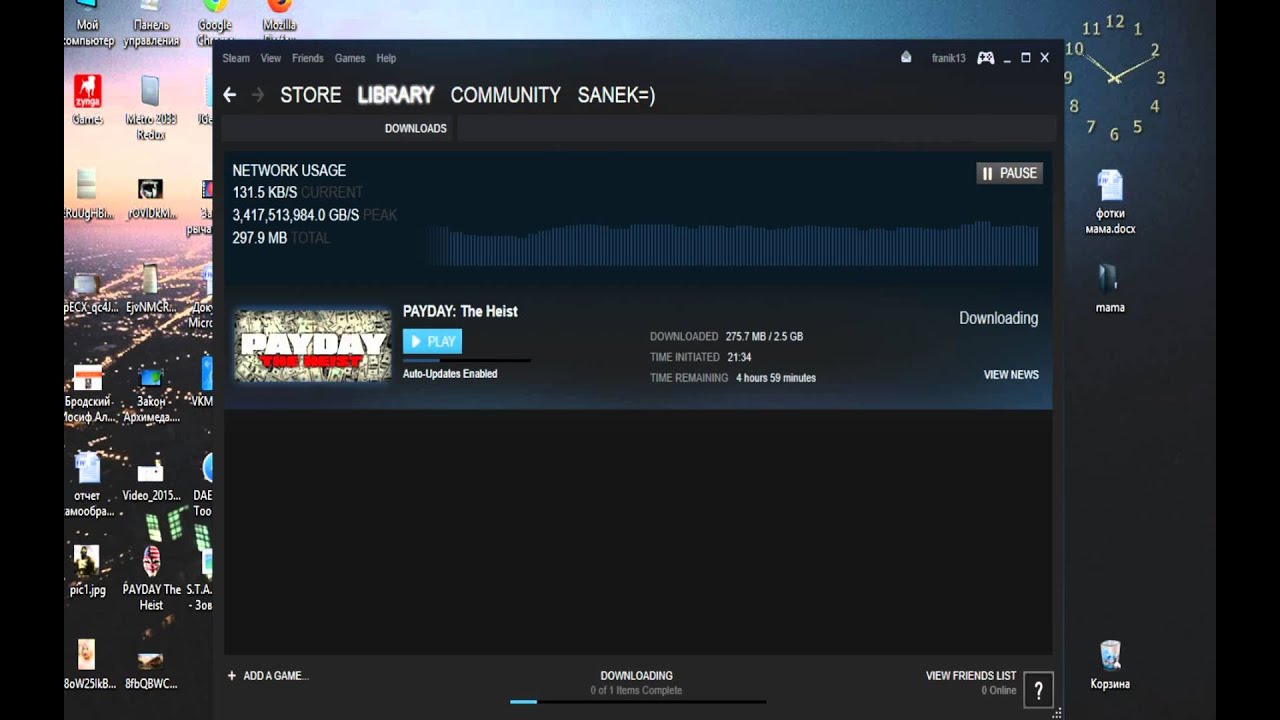Open the Games menu
The image size is (1280, 720).
350,58
